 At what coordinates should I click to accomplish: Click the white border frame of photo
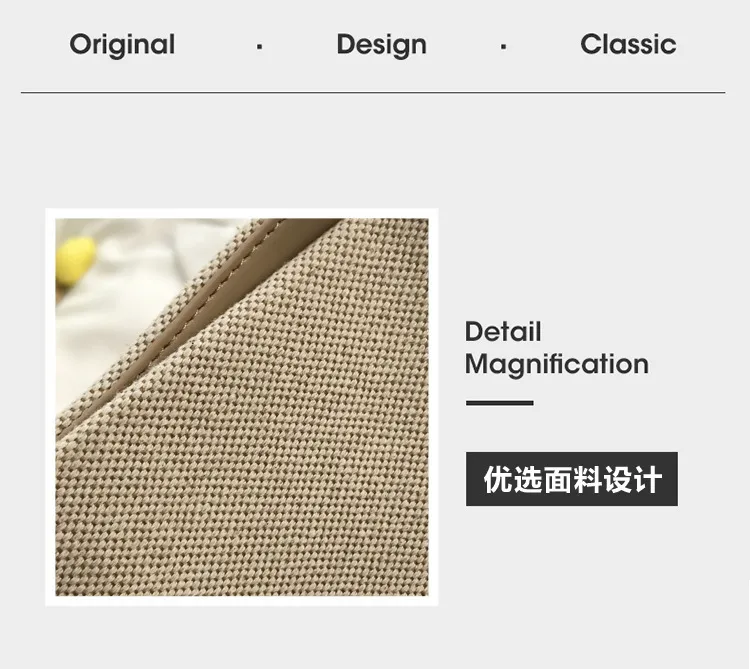(x=242, y=213)
